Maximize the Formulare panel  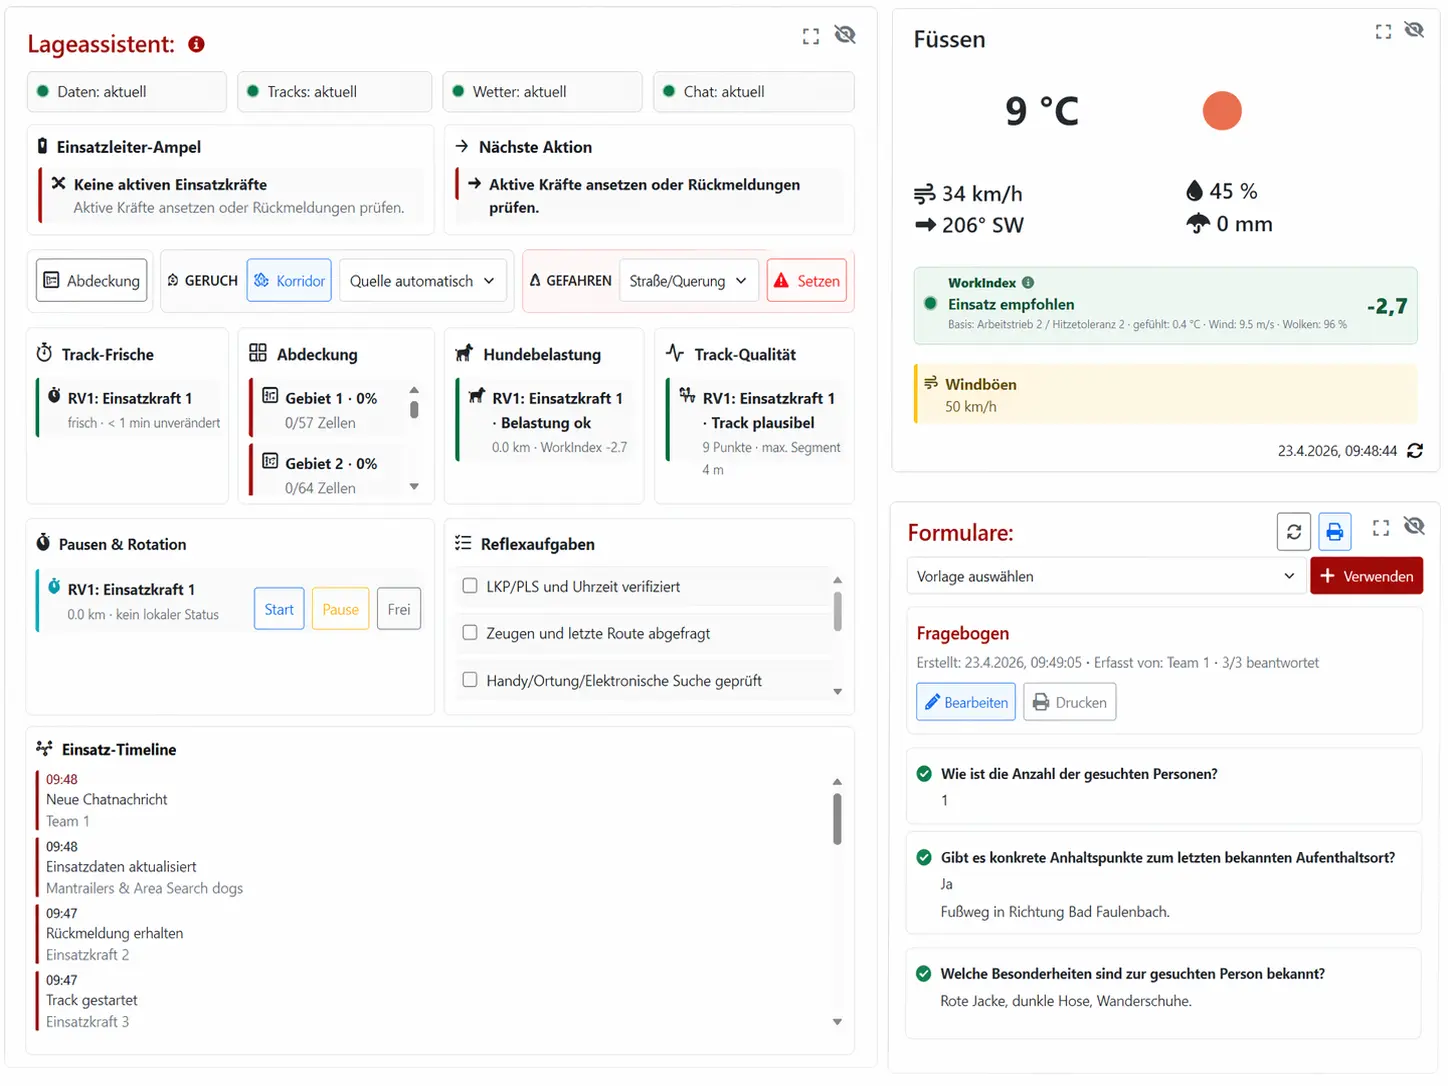coord(1381,528)
